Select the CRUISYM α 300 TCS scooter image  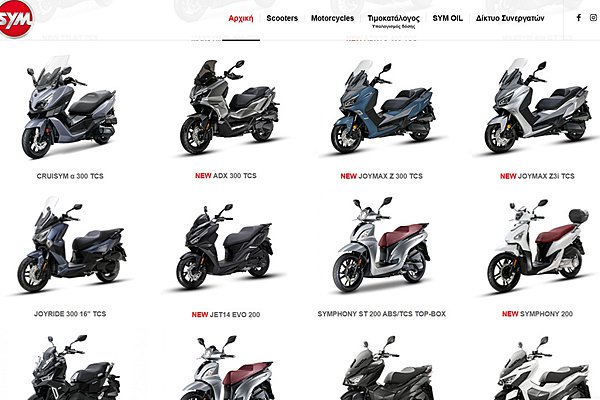point(70,107)
